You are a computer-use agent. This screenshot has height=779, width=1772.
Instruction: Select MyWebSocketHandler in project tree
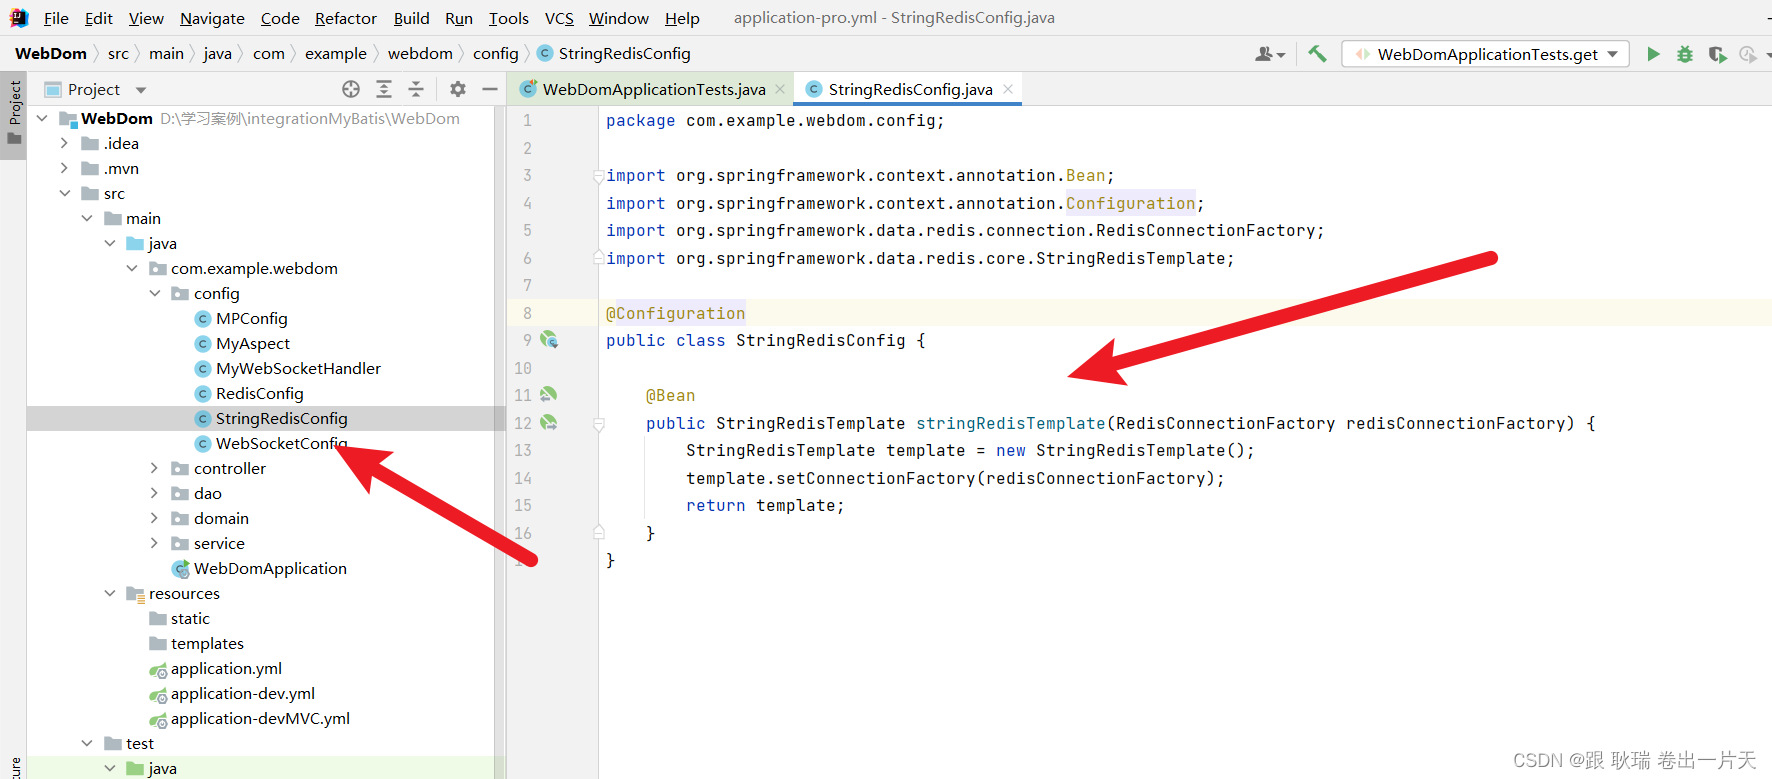[x=298, y=368]
